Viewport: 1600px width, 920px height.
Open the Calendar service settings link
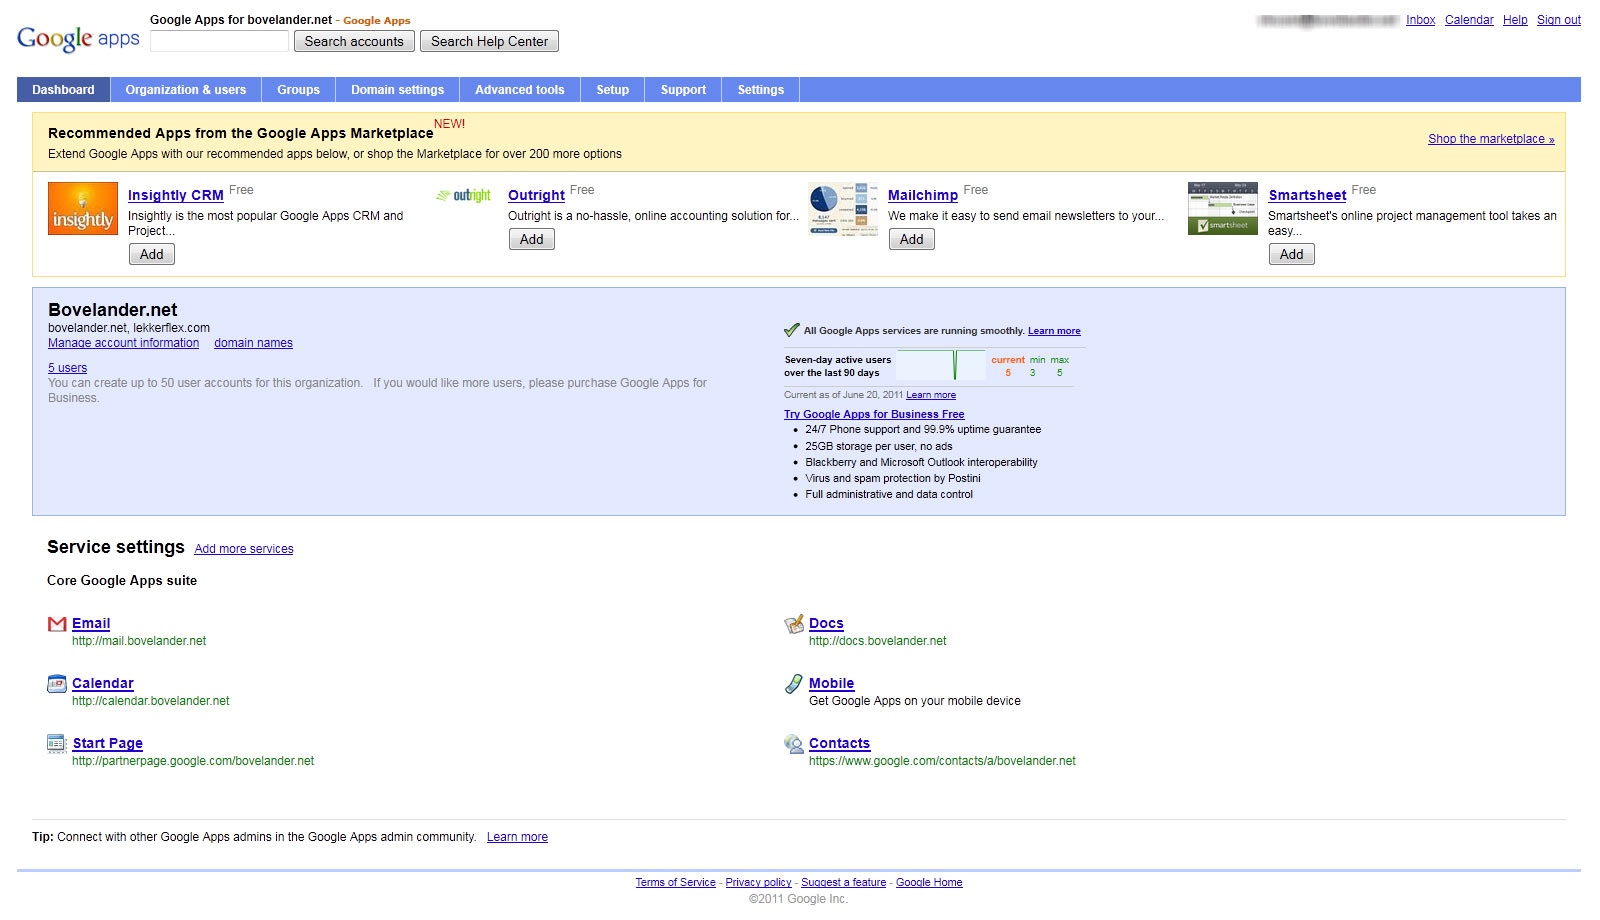(103, 683)
